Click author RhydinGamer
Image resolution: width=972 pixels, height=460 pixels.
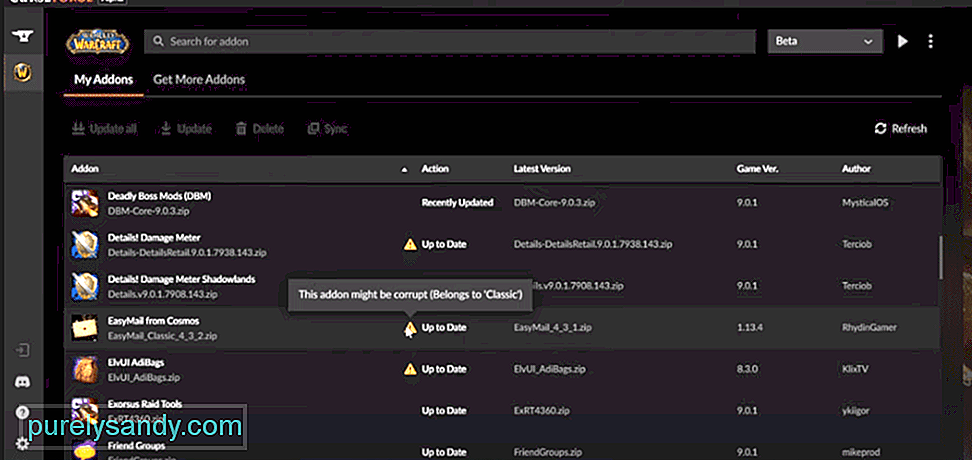click(869, 327)
